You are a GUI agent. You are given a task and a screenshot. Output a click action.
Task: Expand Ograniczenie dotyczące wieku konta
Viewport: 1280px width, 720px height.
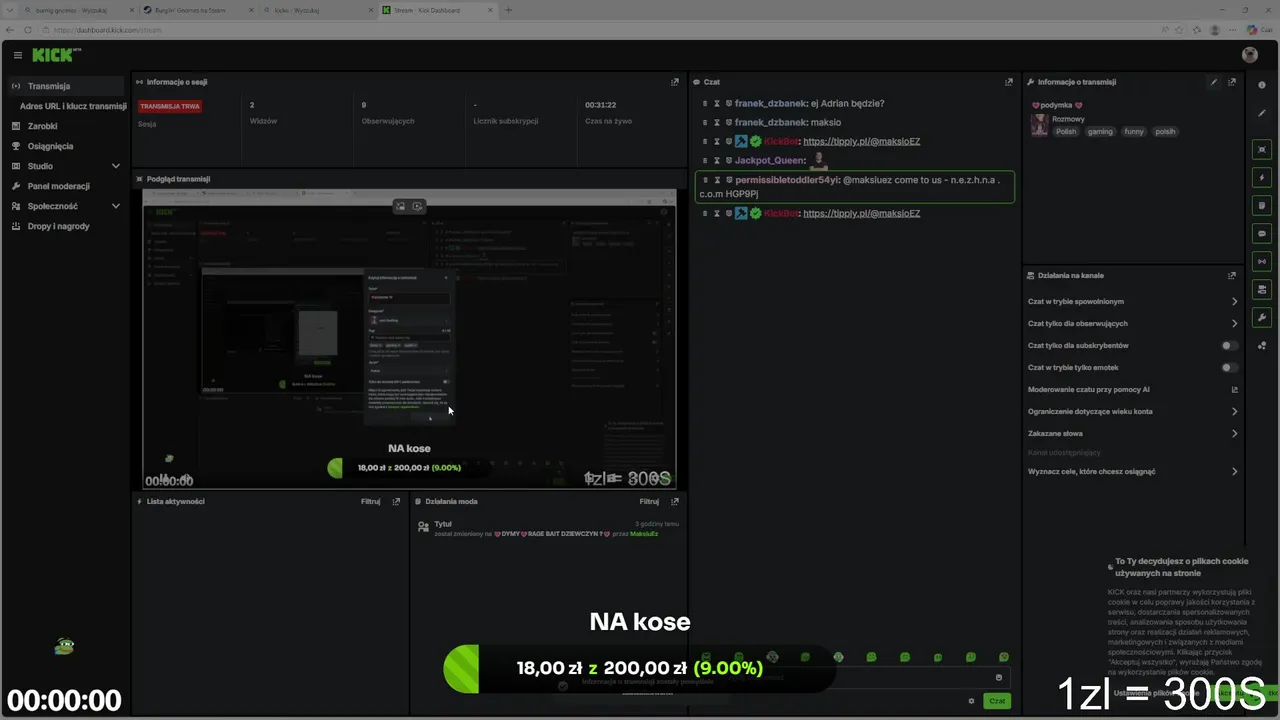click(1133, 411)
